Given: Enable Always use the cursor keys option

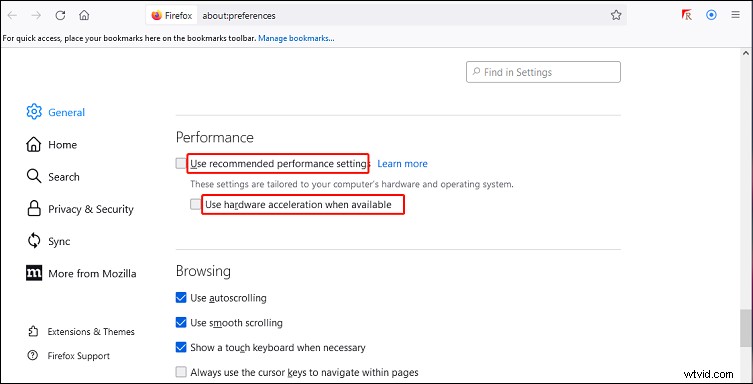Looking at the screenshot, I should (x=181, y=372).
